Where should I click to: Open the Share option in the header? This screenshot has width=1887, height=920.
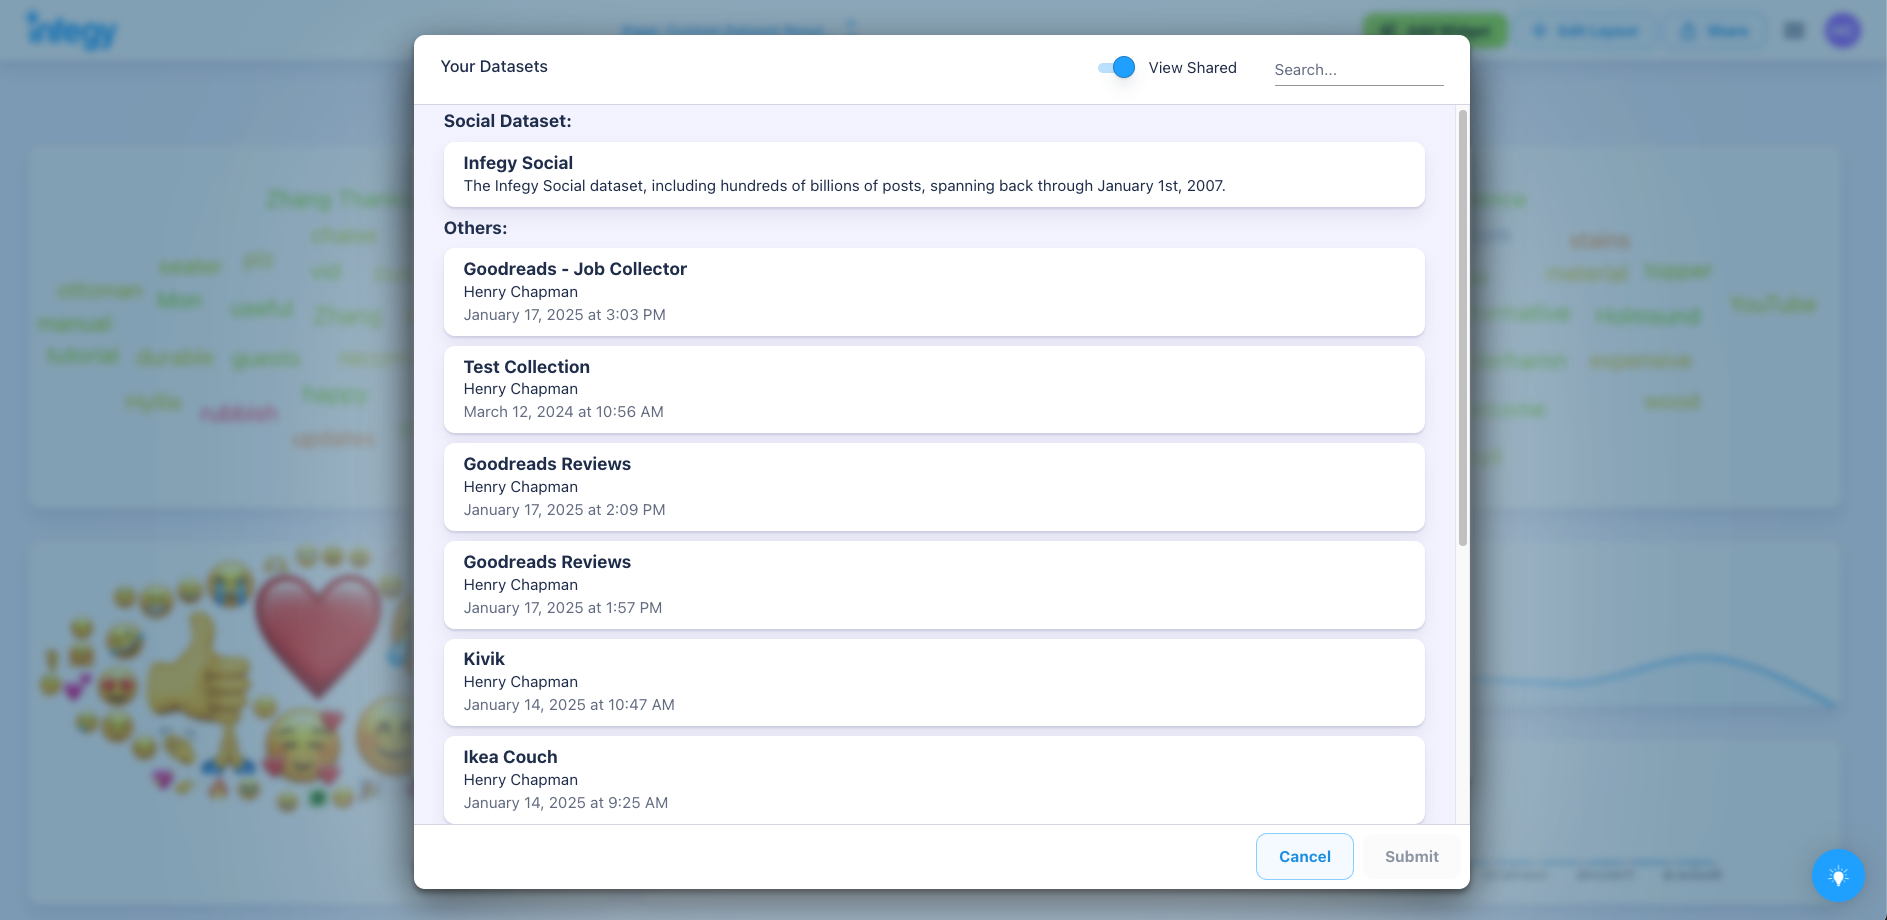pos(1716,30)
